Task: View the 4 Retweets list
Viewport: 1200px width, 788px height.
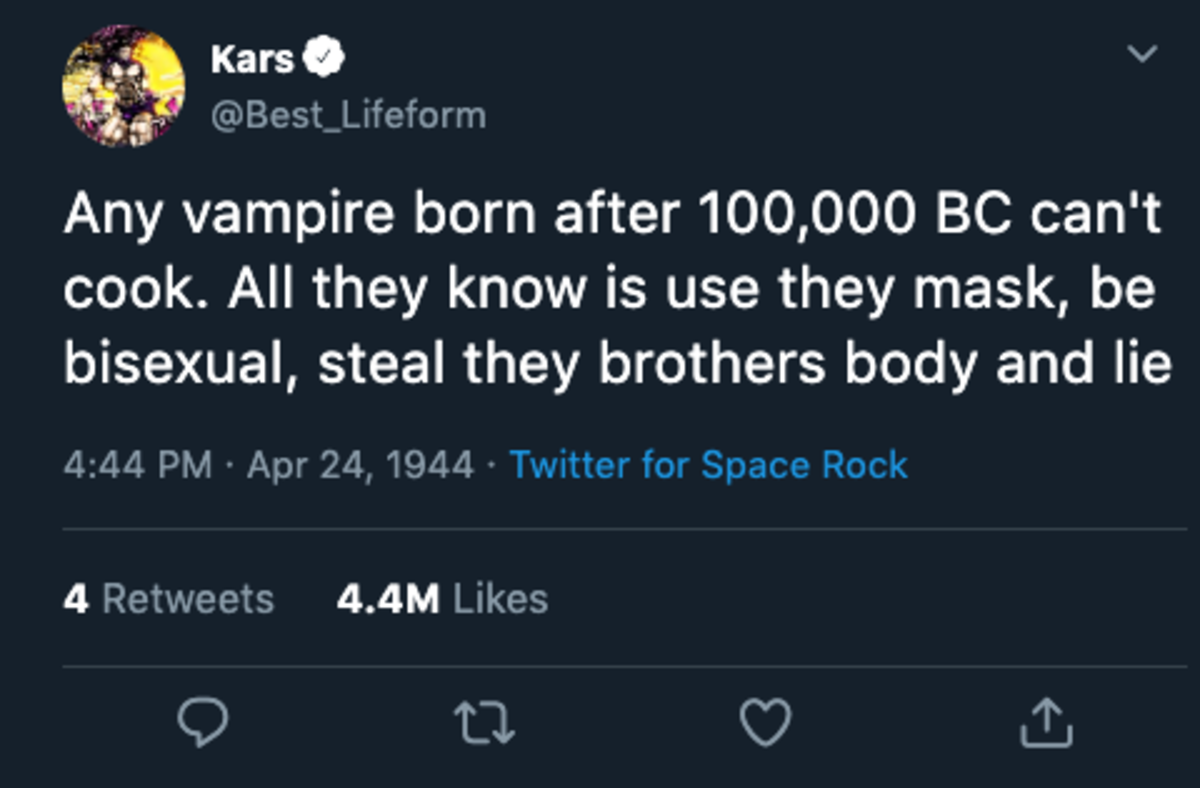Action: 168,598
